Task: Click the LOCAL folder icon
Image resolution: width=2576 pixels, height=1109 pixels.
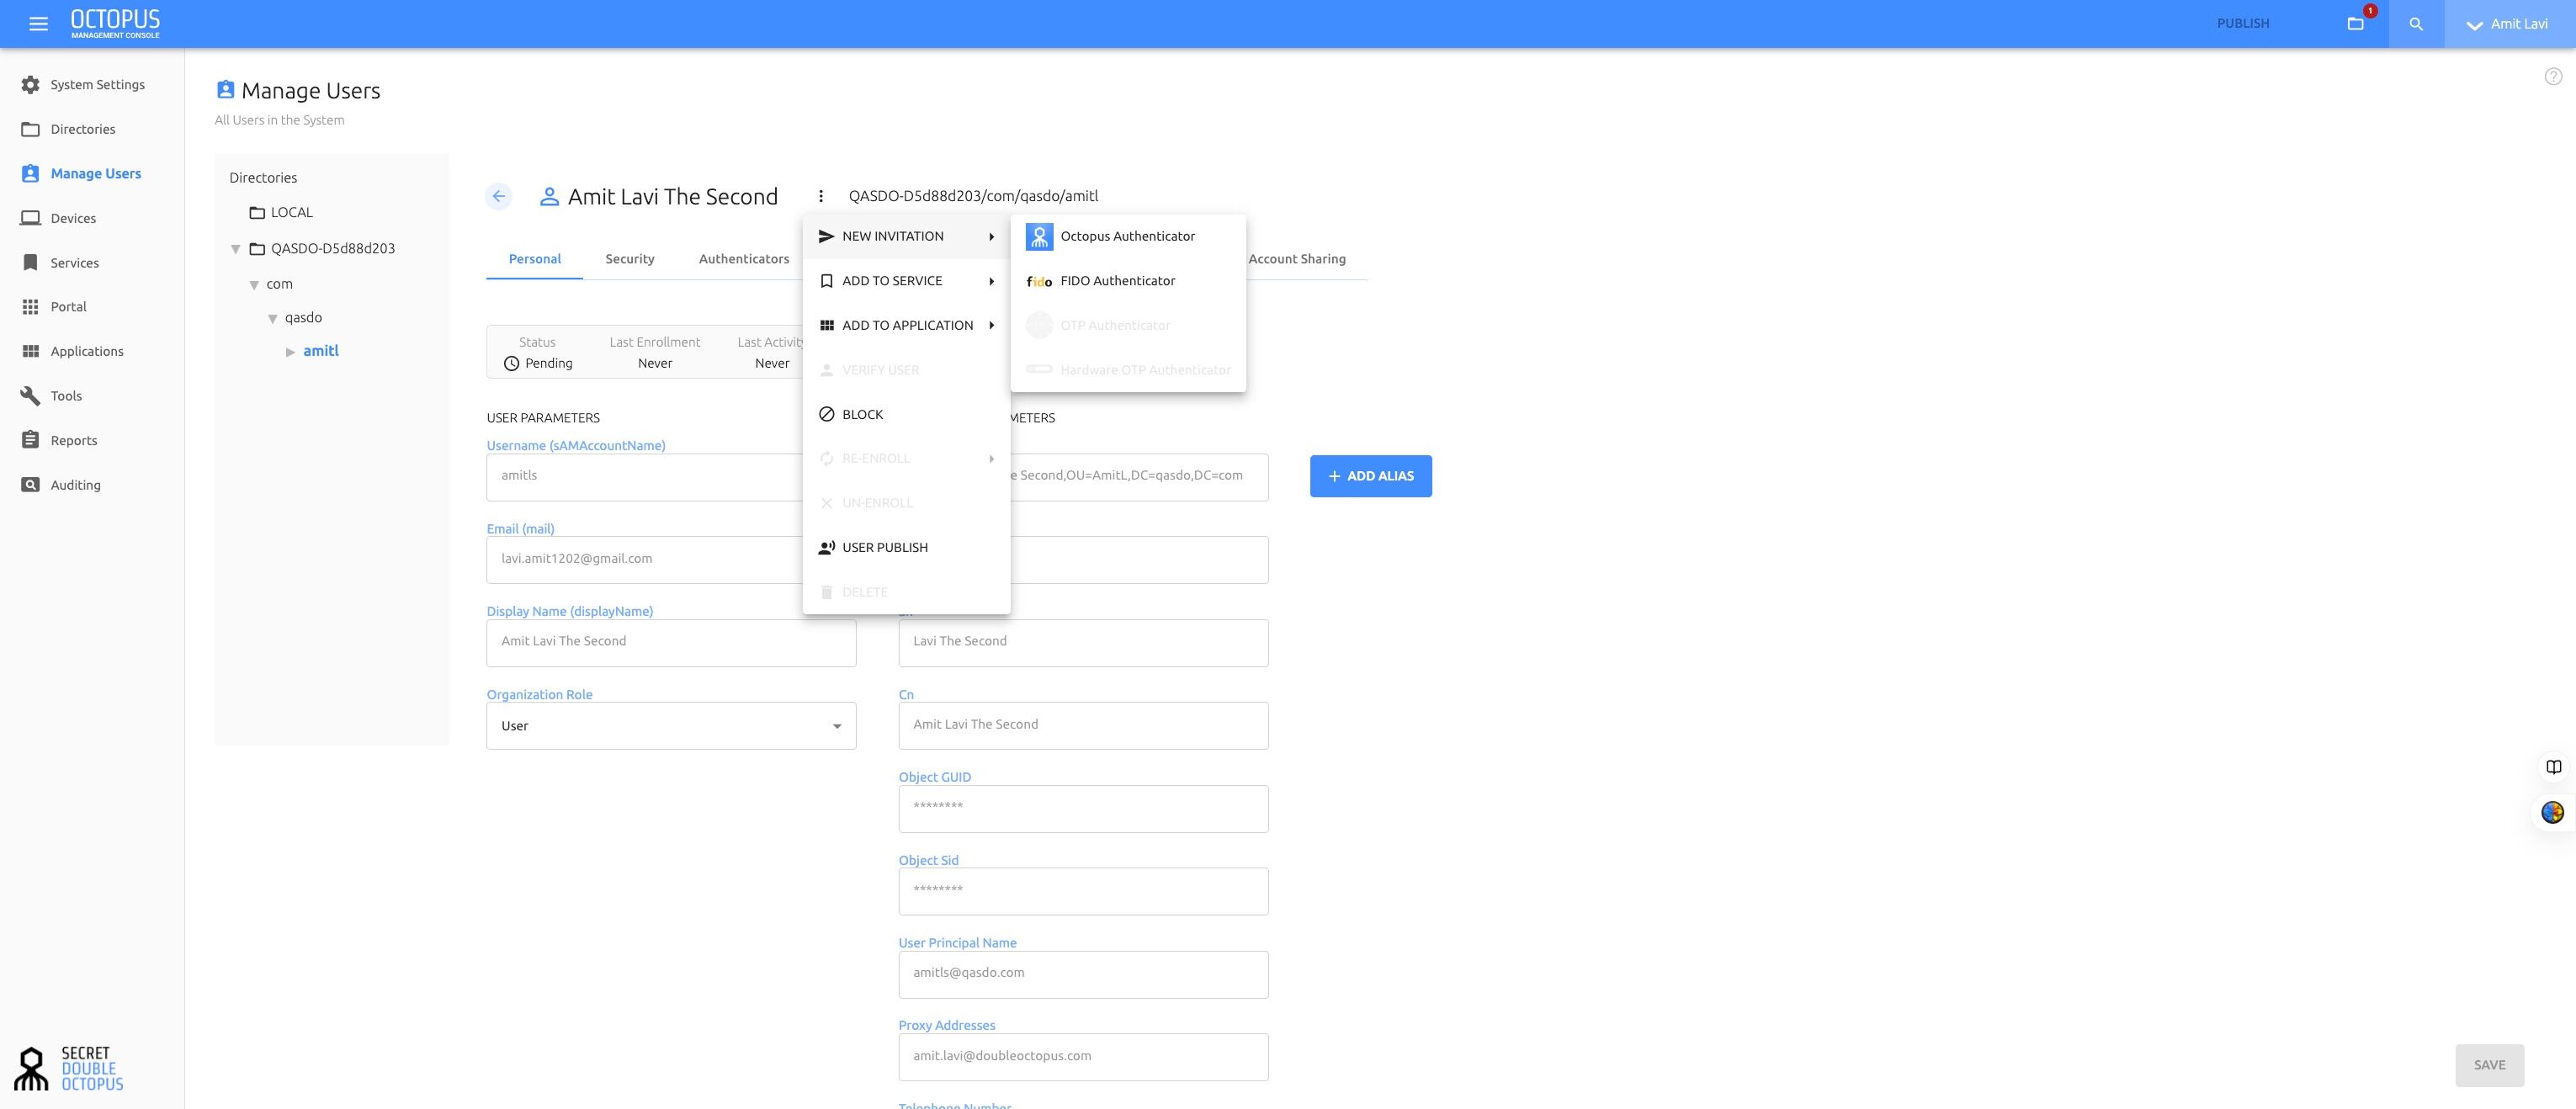Action: point(257,213)
